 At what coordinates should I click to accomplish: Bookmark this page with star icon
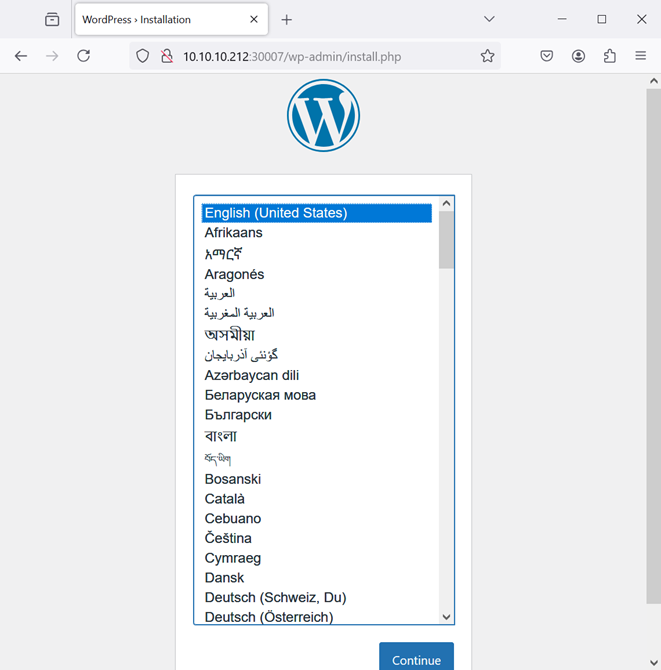coord(488,56)
